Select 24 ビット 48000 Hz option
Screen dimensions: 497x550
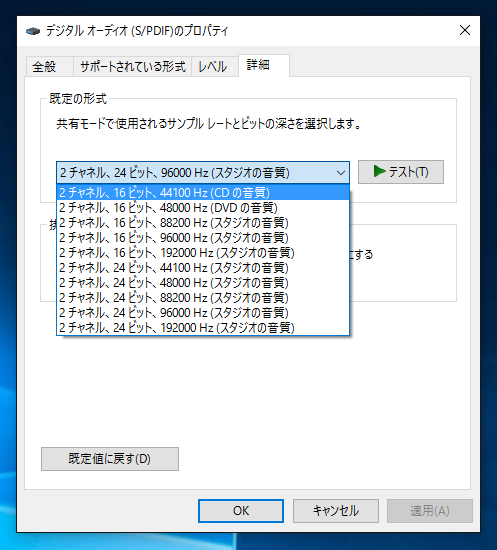tap(203, 283)
